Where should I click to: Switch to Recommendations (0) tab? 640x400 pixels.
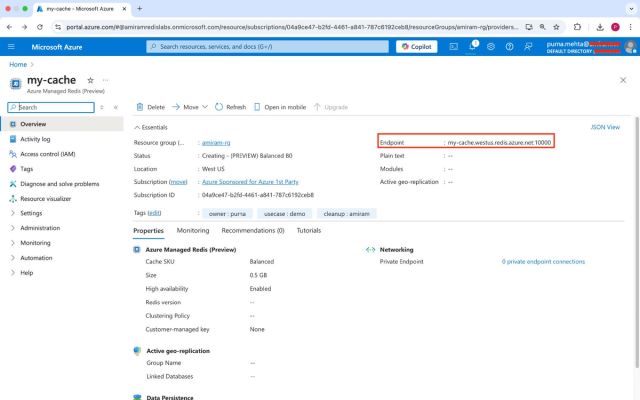253,231
